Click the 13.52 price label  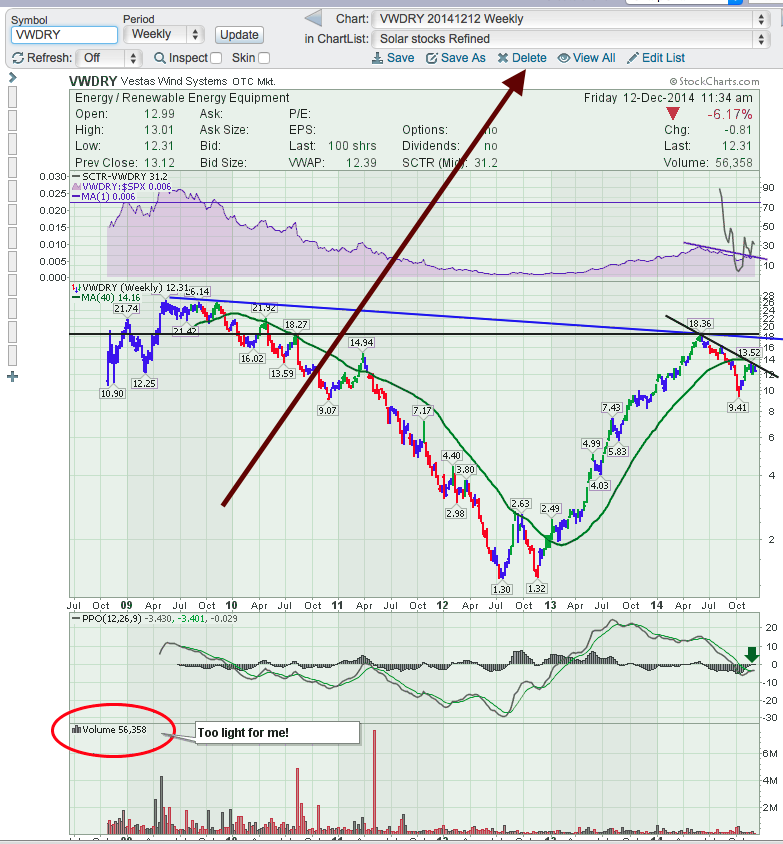tap(748, 353)
